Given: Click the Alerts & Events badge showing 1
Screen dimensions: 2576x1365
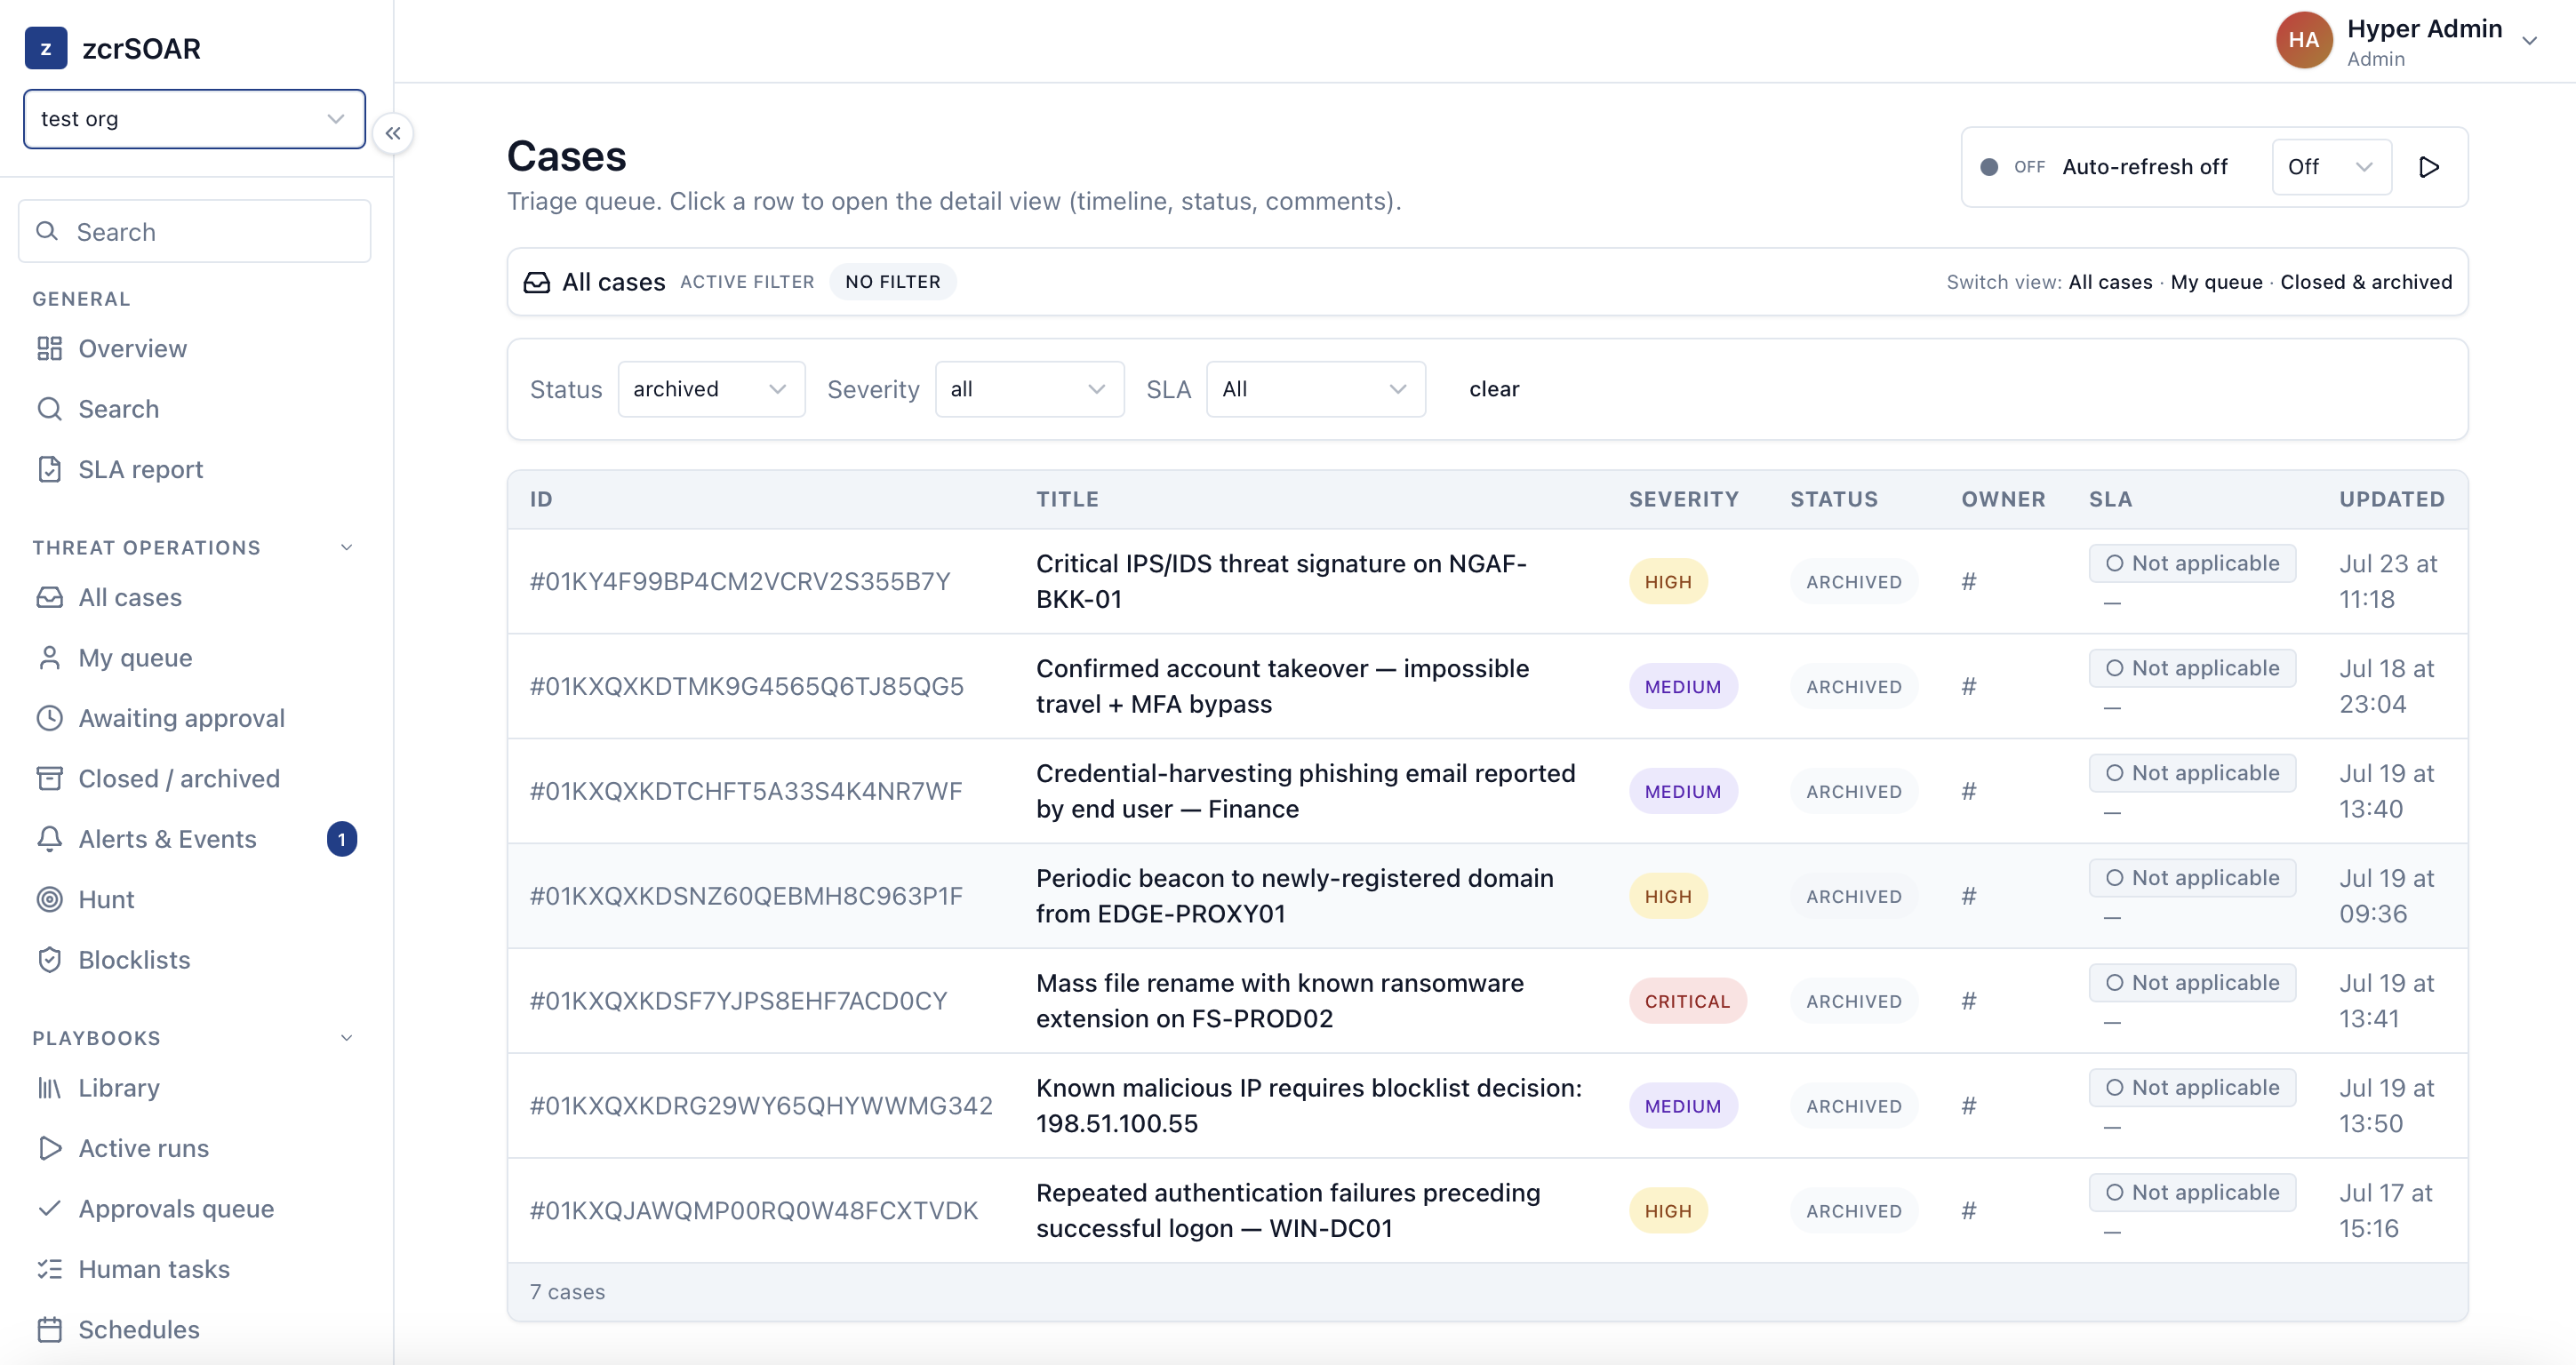Looking at the screenshot, I should (x=342, y=839).
